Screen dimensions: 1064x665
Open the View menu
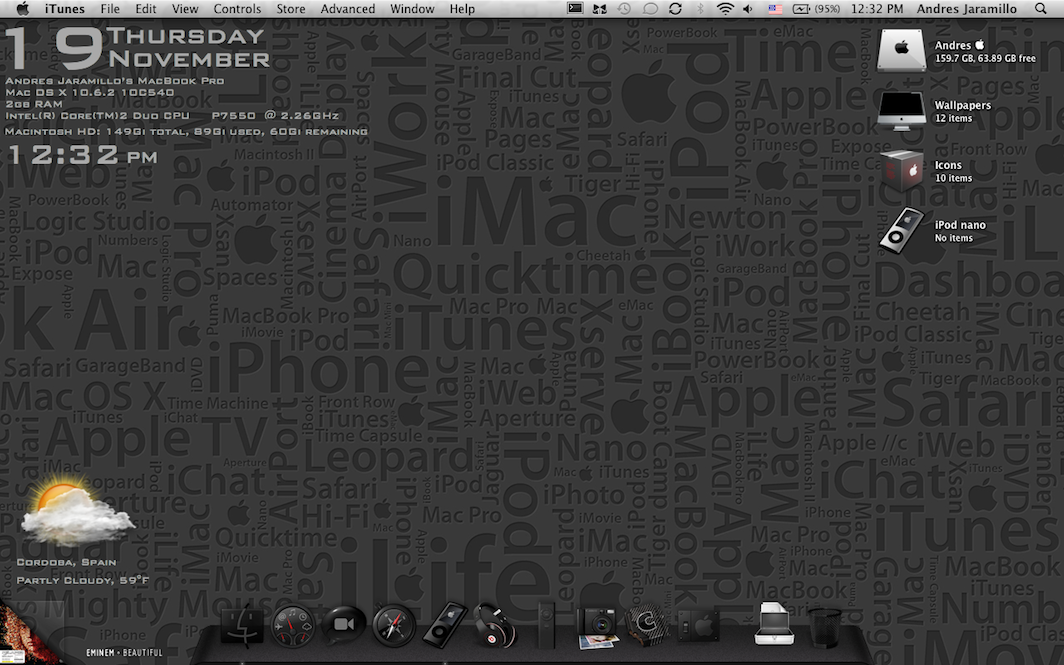coord(185,9)
